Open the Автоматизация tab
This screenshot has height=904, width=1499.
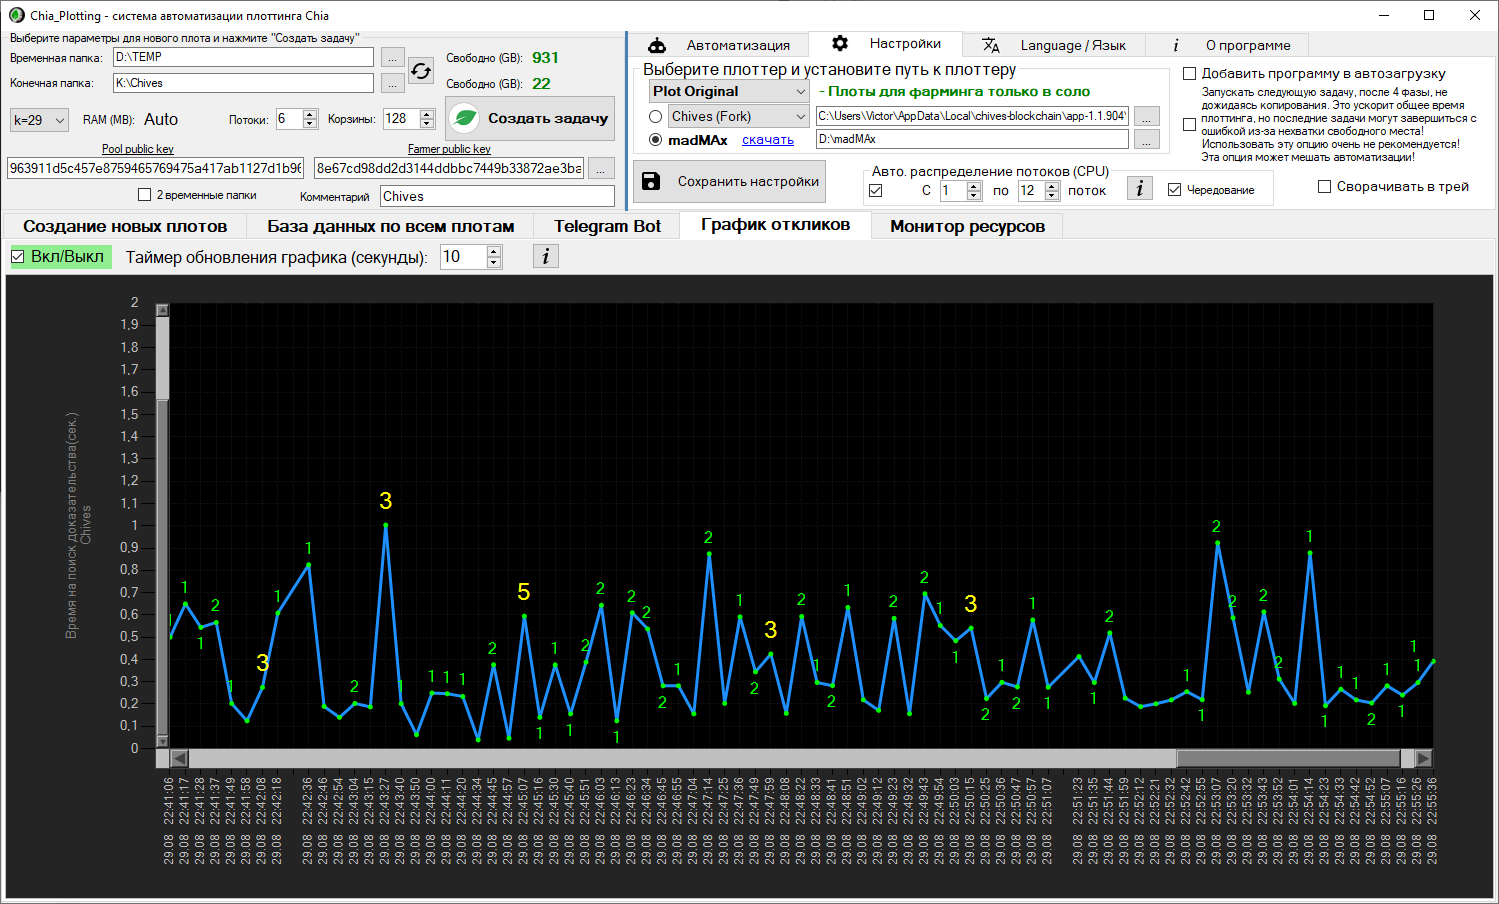tap(718, 45)
